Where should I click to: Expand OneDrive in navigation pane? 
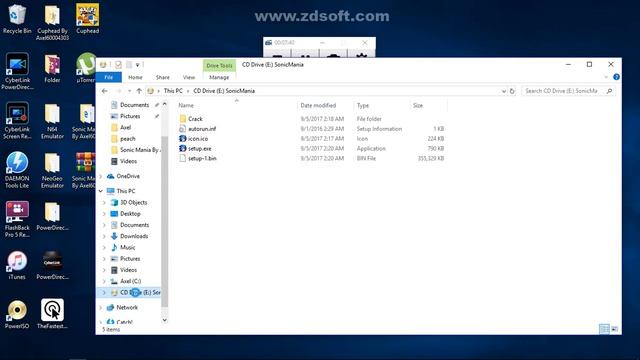[101, 176]
